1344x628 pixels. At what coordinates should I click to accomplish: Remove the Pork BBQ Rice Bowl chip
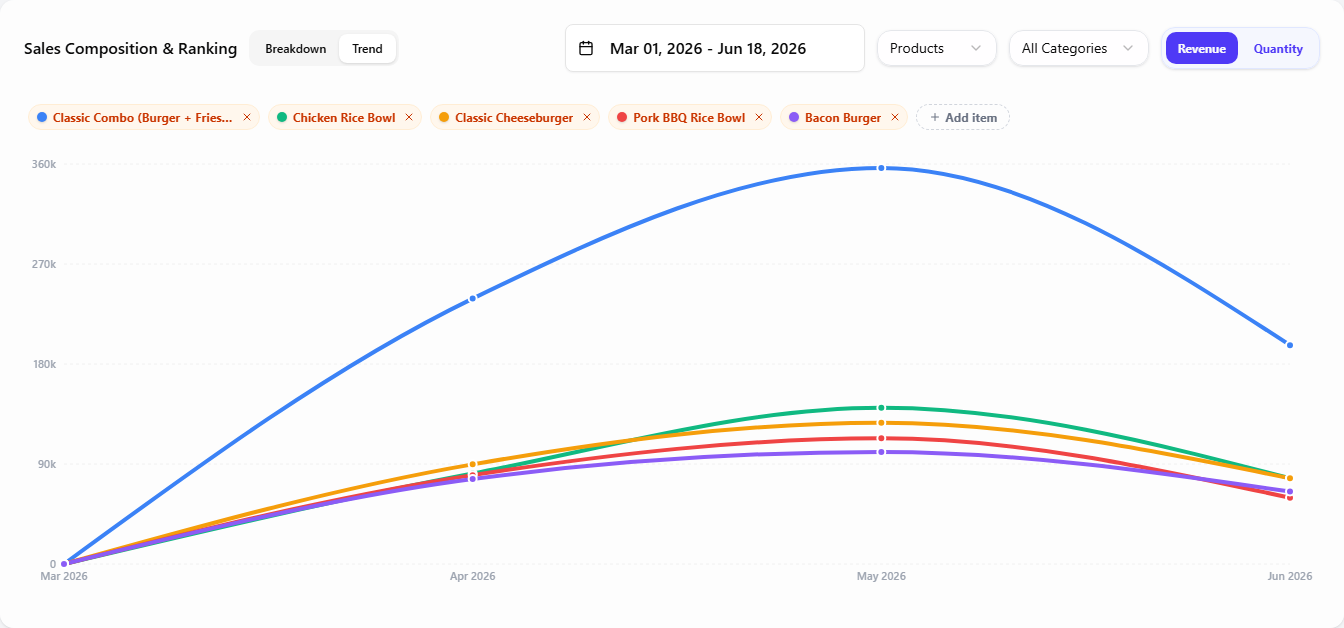[759, 117]
